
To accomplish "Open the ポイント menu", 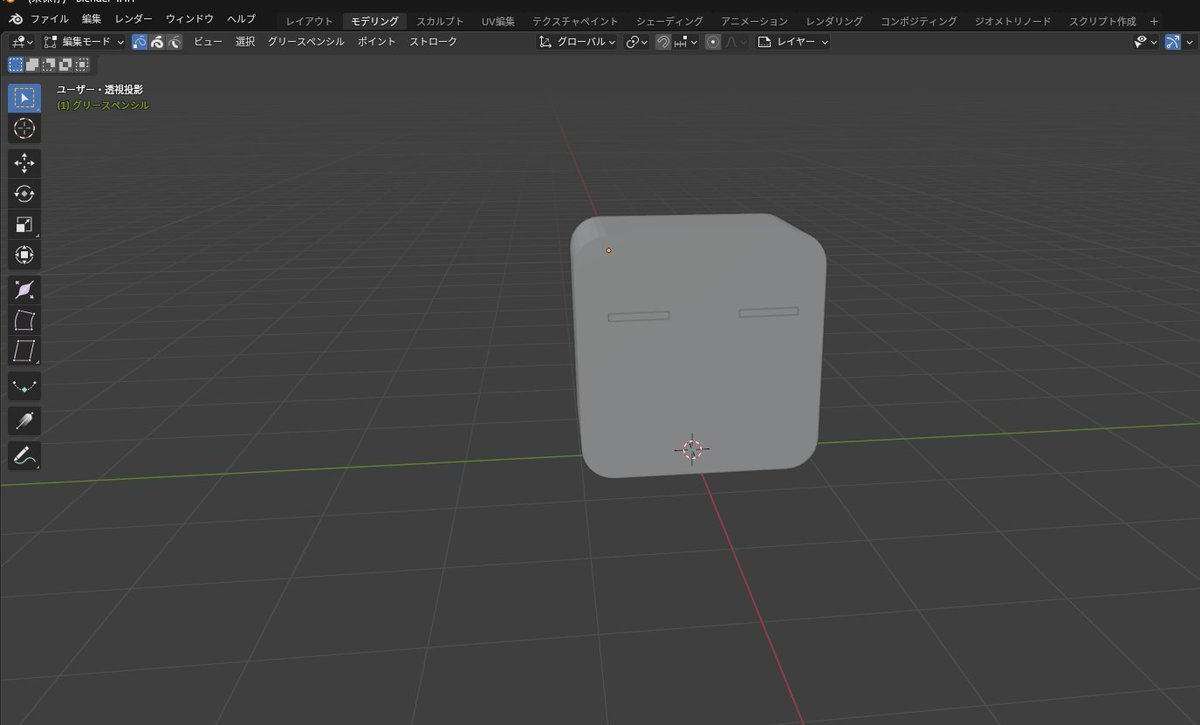I will tap(377, 42).
